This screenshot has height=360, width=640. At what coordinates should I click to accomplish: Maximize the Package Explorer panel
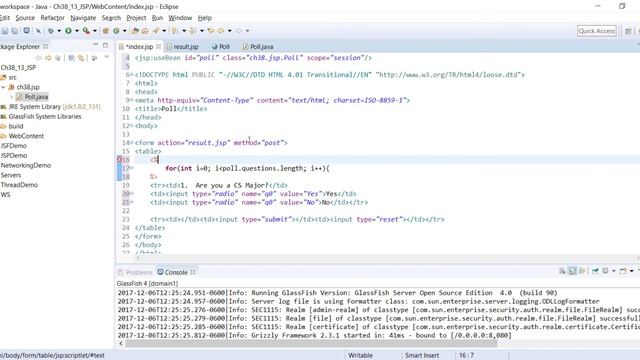106,45
